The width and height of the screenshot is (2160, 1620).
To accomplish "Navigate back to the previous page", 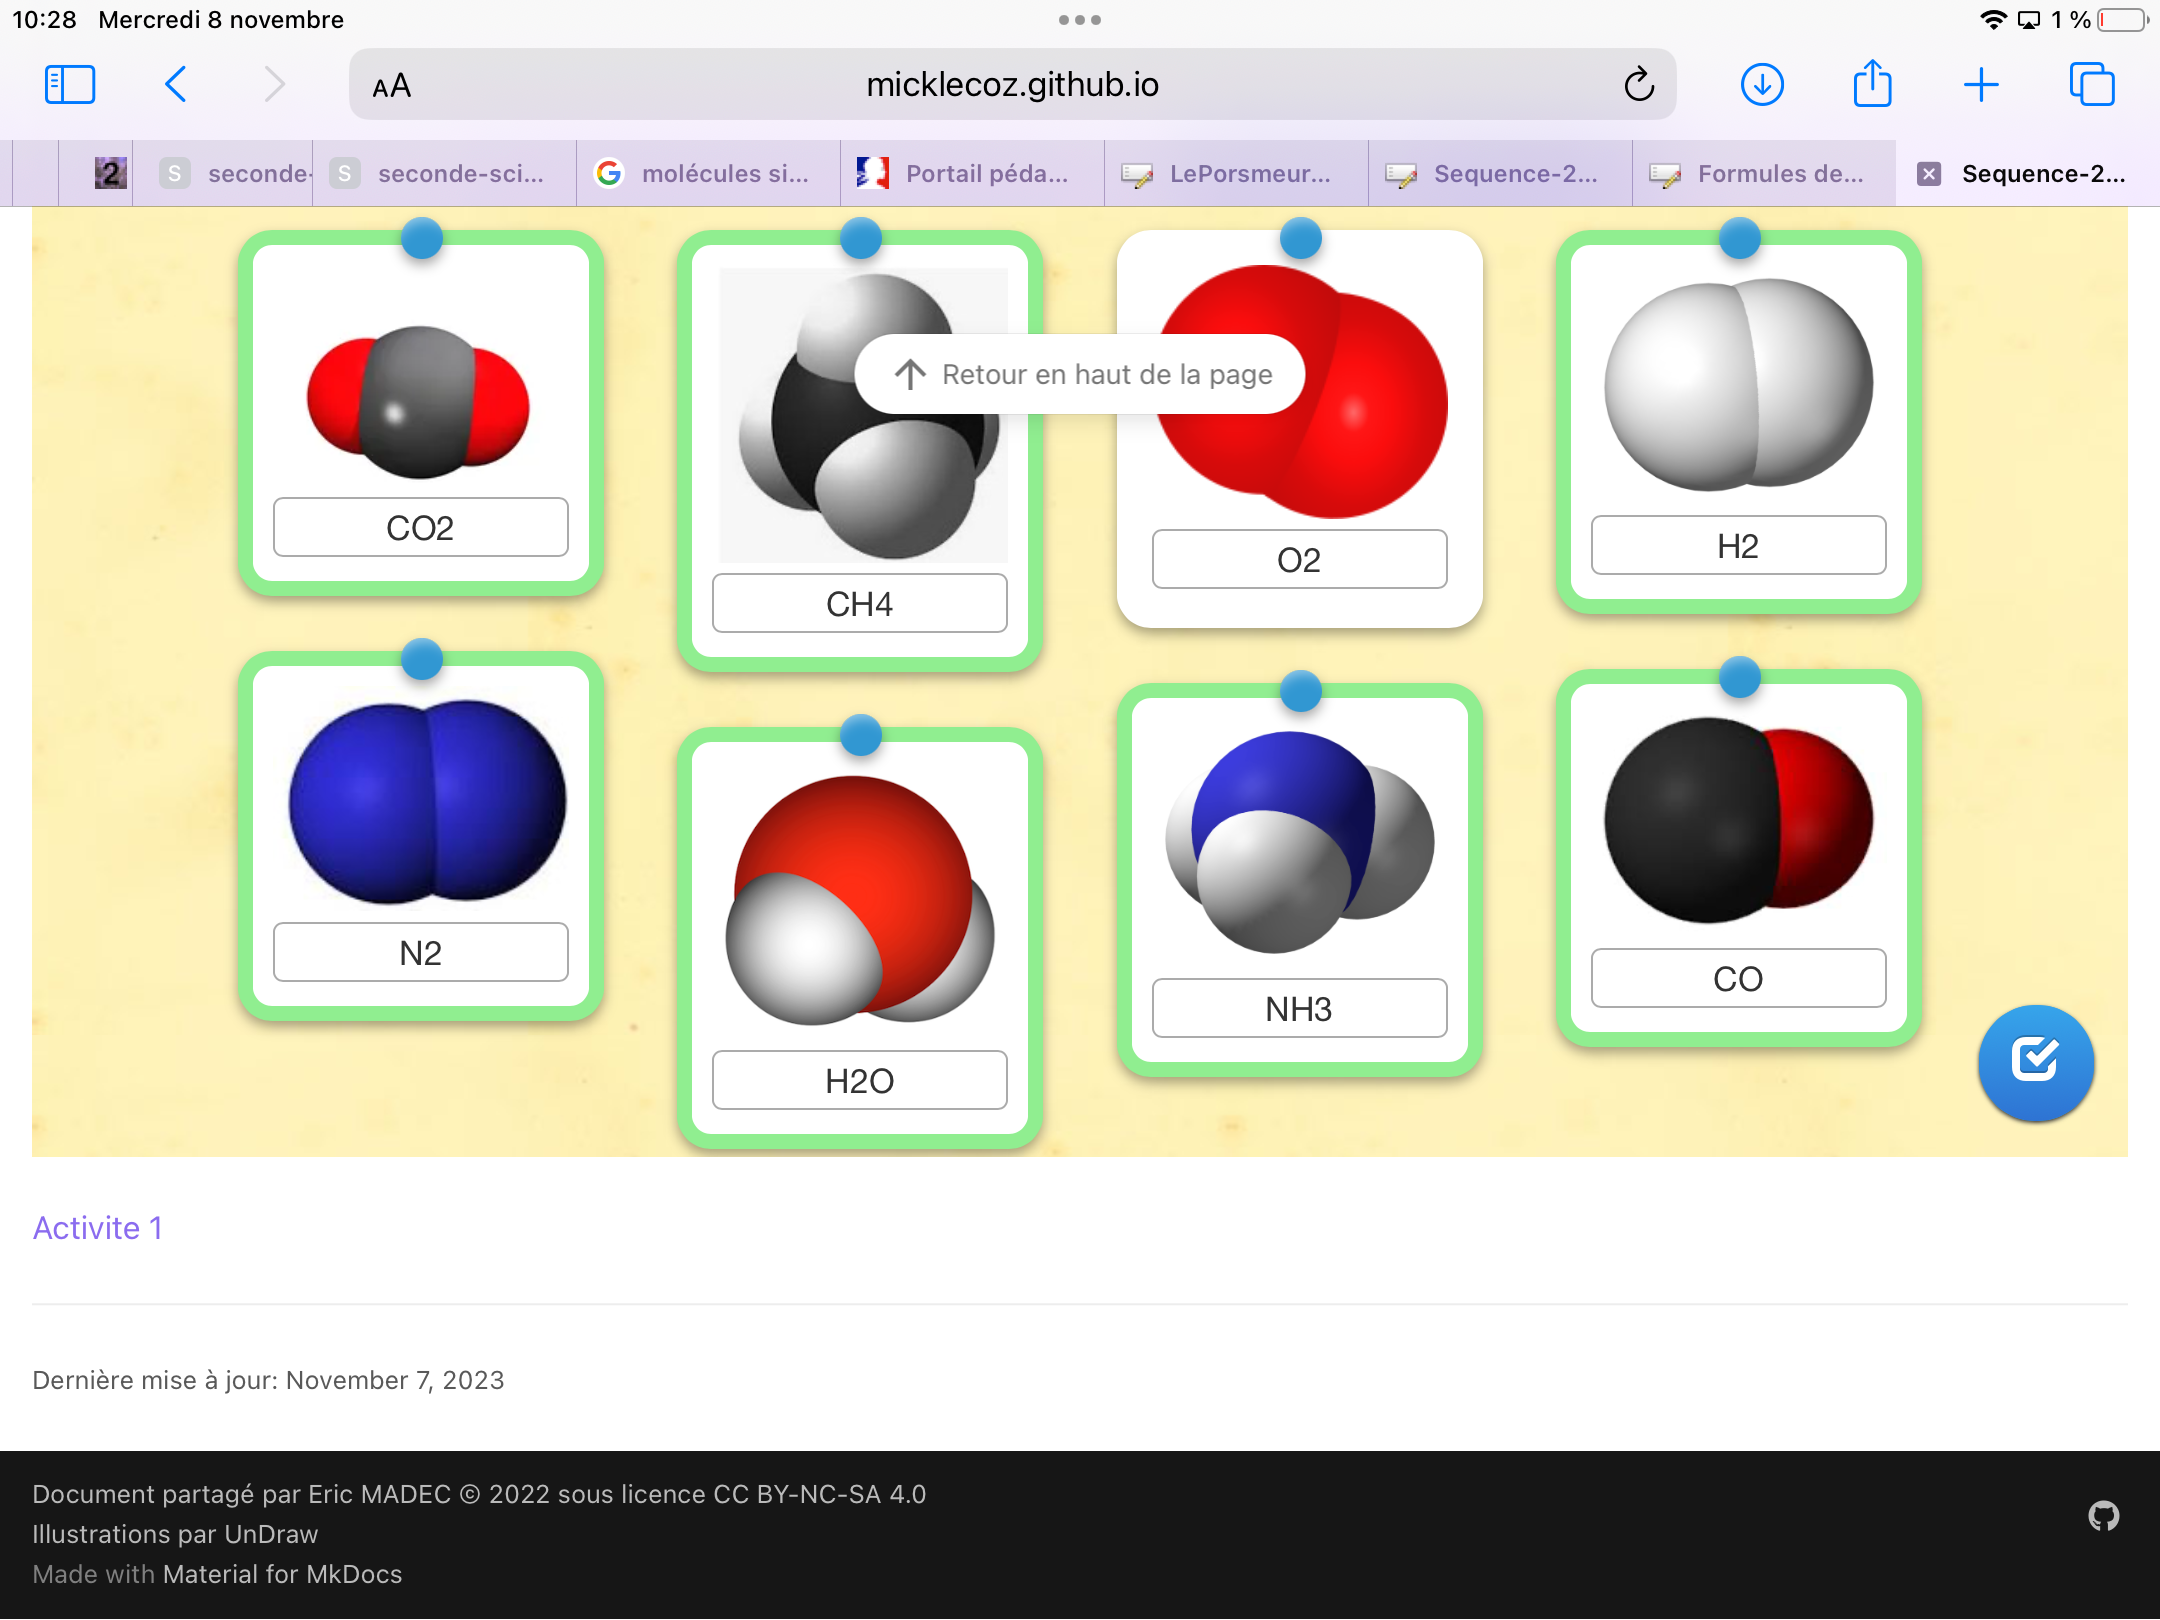I will [x=176, y=84].
